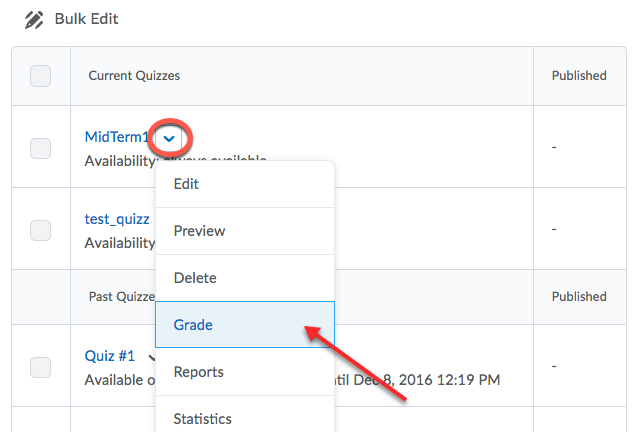Check the MidTerm1 row checkbox
The width and height of the screenshot is (641, 432).
40,148
